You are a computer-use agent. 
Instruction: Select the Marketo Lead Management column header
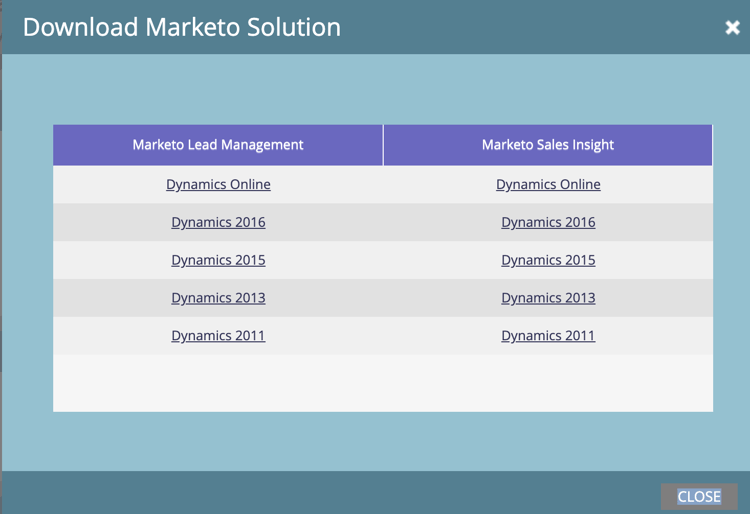pyautogui.click(x=218, y=145)
